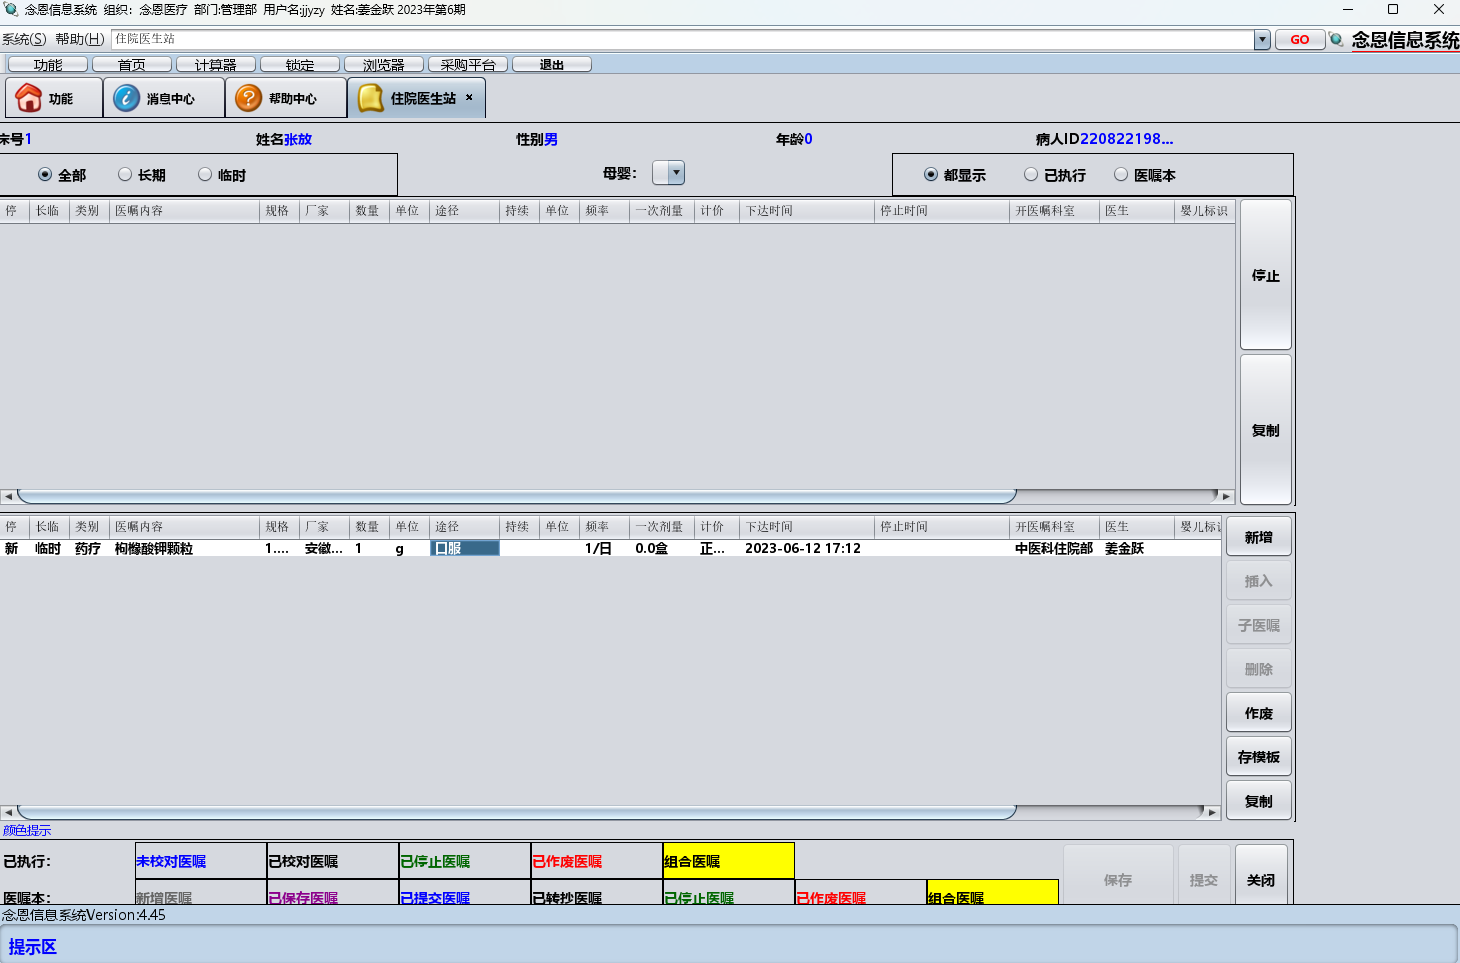Image resolution: width=1460 pixels, height=963 pixels.
Task: Choose the 已执行 display radio option
Action: pos(1031,175)
